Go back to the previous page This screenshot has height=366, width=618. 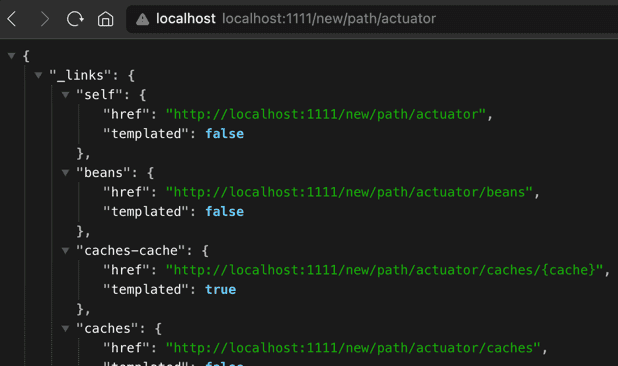tap(12, 19)
